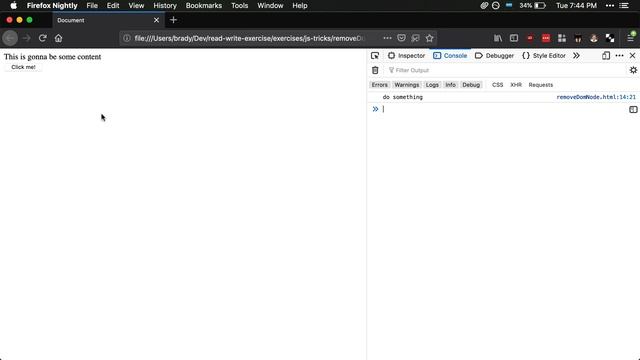Toggle the Logs filter

click(x=432, y=85)
